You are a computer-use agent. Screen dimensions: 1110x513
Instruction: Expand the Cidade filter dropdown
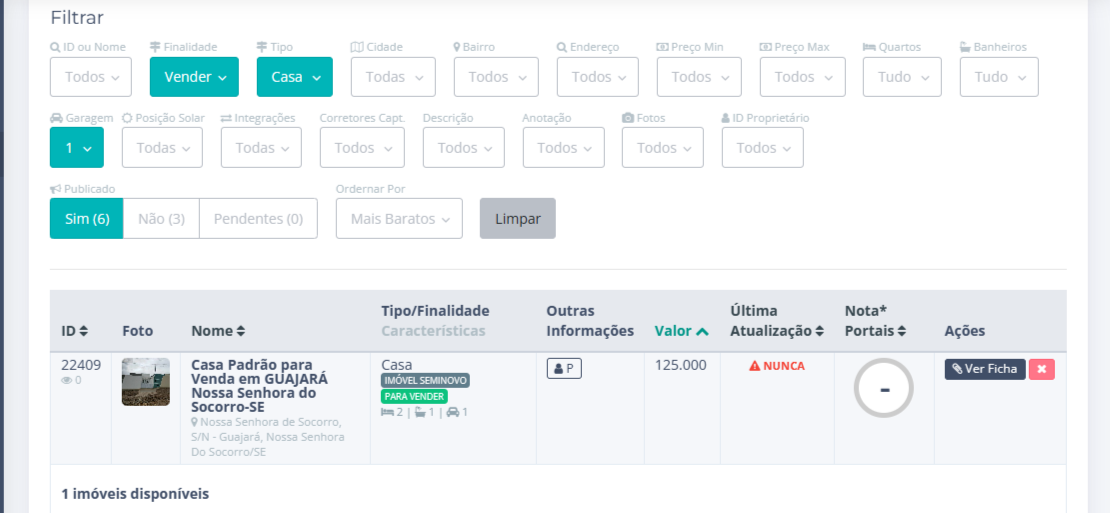[392, 77]
